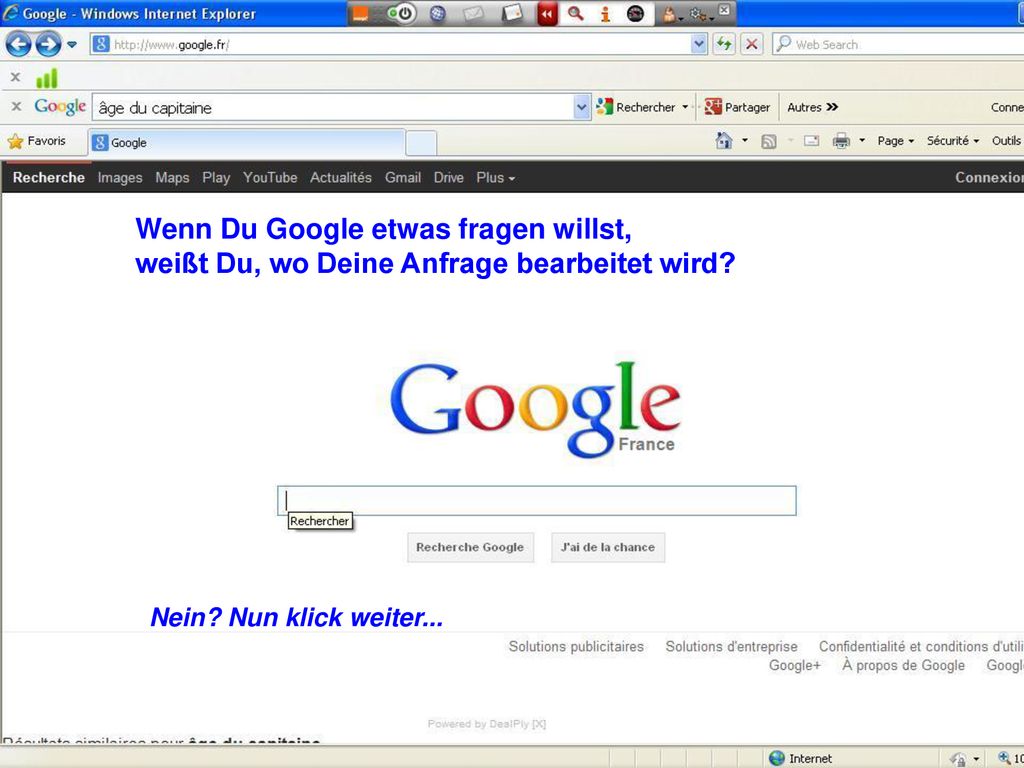
Task: Click the Google+ Partager button
Action: pyautogui.click(x=737, y=107)
